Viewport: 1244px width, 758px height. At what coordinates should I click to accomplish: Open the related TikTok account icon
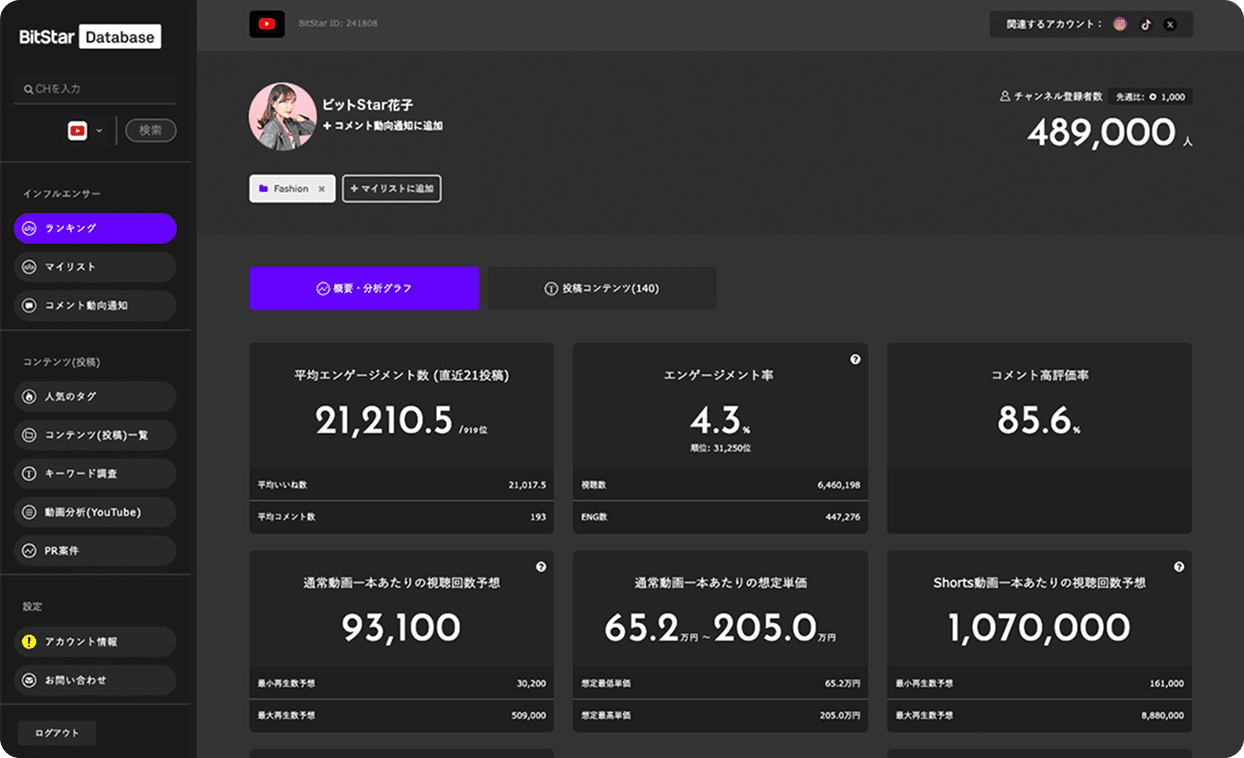pos(1146,24)
